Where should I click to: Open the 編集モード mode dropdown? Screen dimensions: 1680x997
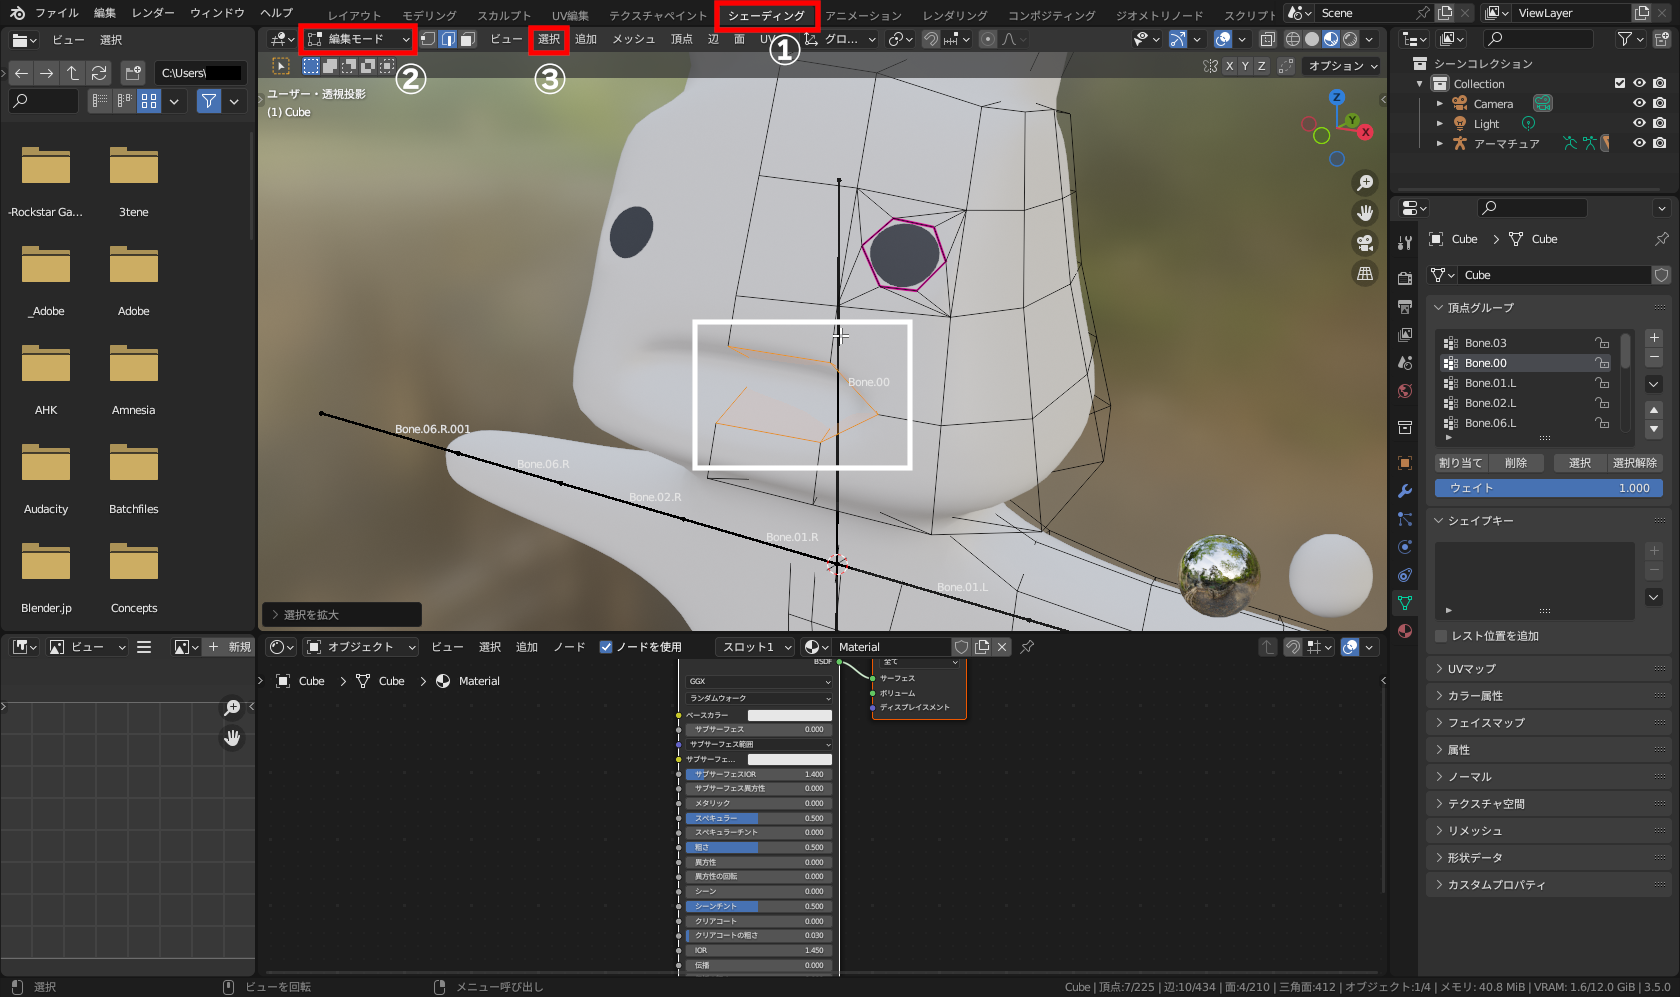point(357,39)
